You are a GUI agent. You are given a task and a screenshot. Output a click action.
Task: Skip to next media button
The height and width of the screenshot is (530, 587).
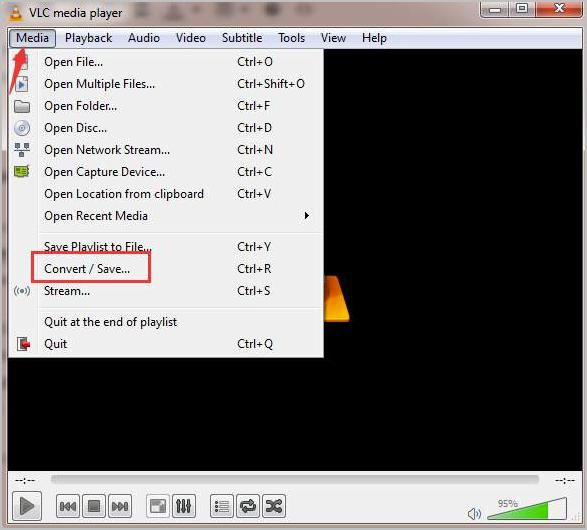tap(120, 506)
